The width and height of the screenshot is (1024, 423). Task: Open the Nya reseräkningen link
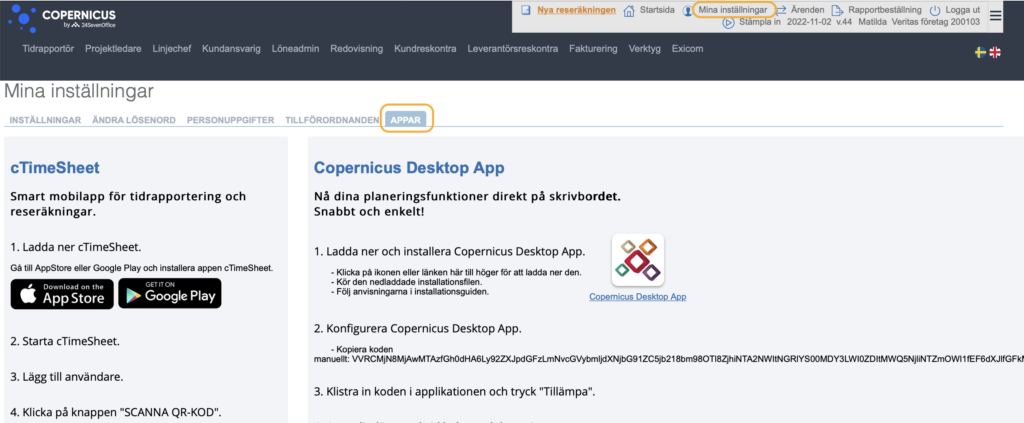[576, 10]
